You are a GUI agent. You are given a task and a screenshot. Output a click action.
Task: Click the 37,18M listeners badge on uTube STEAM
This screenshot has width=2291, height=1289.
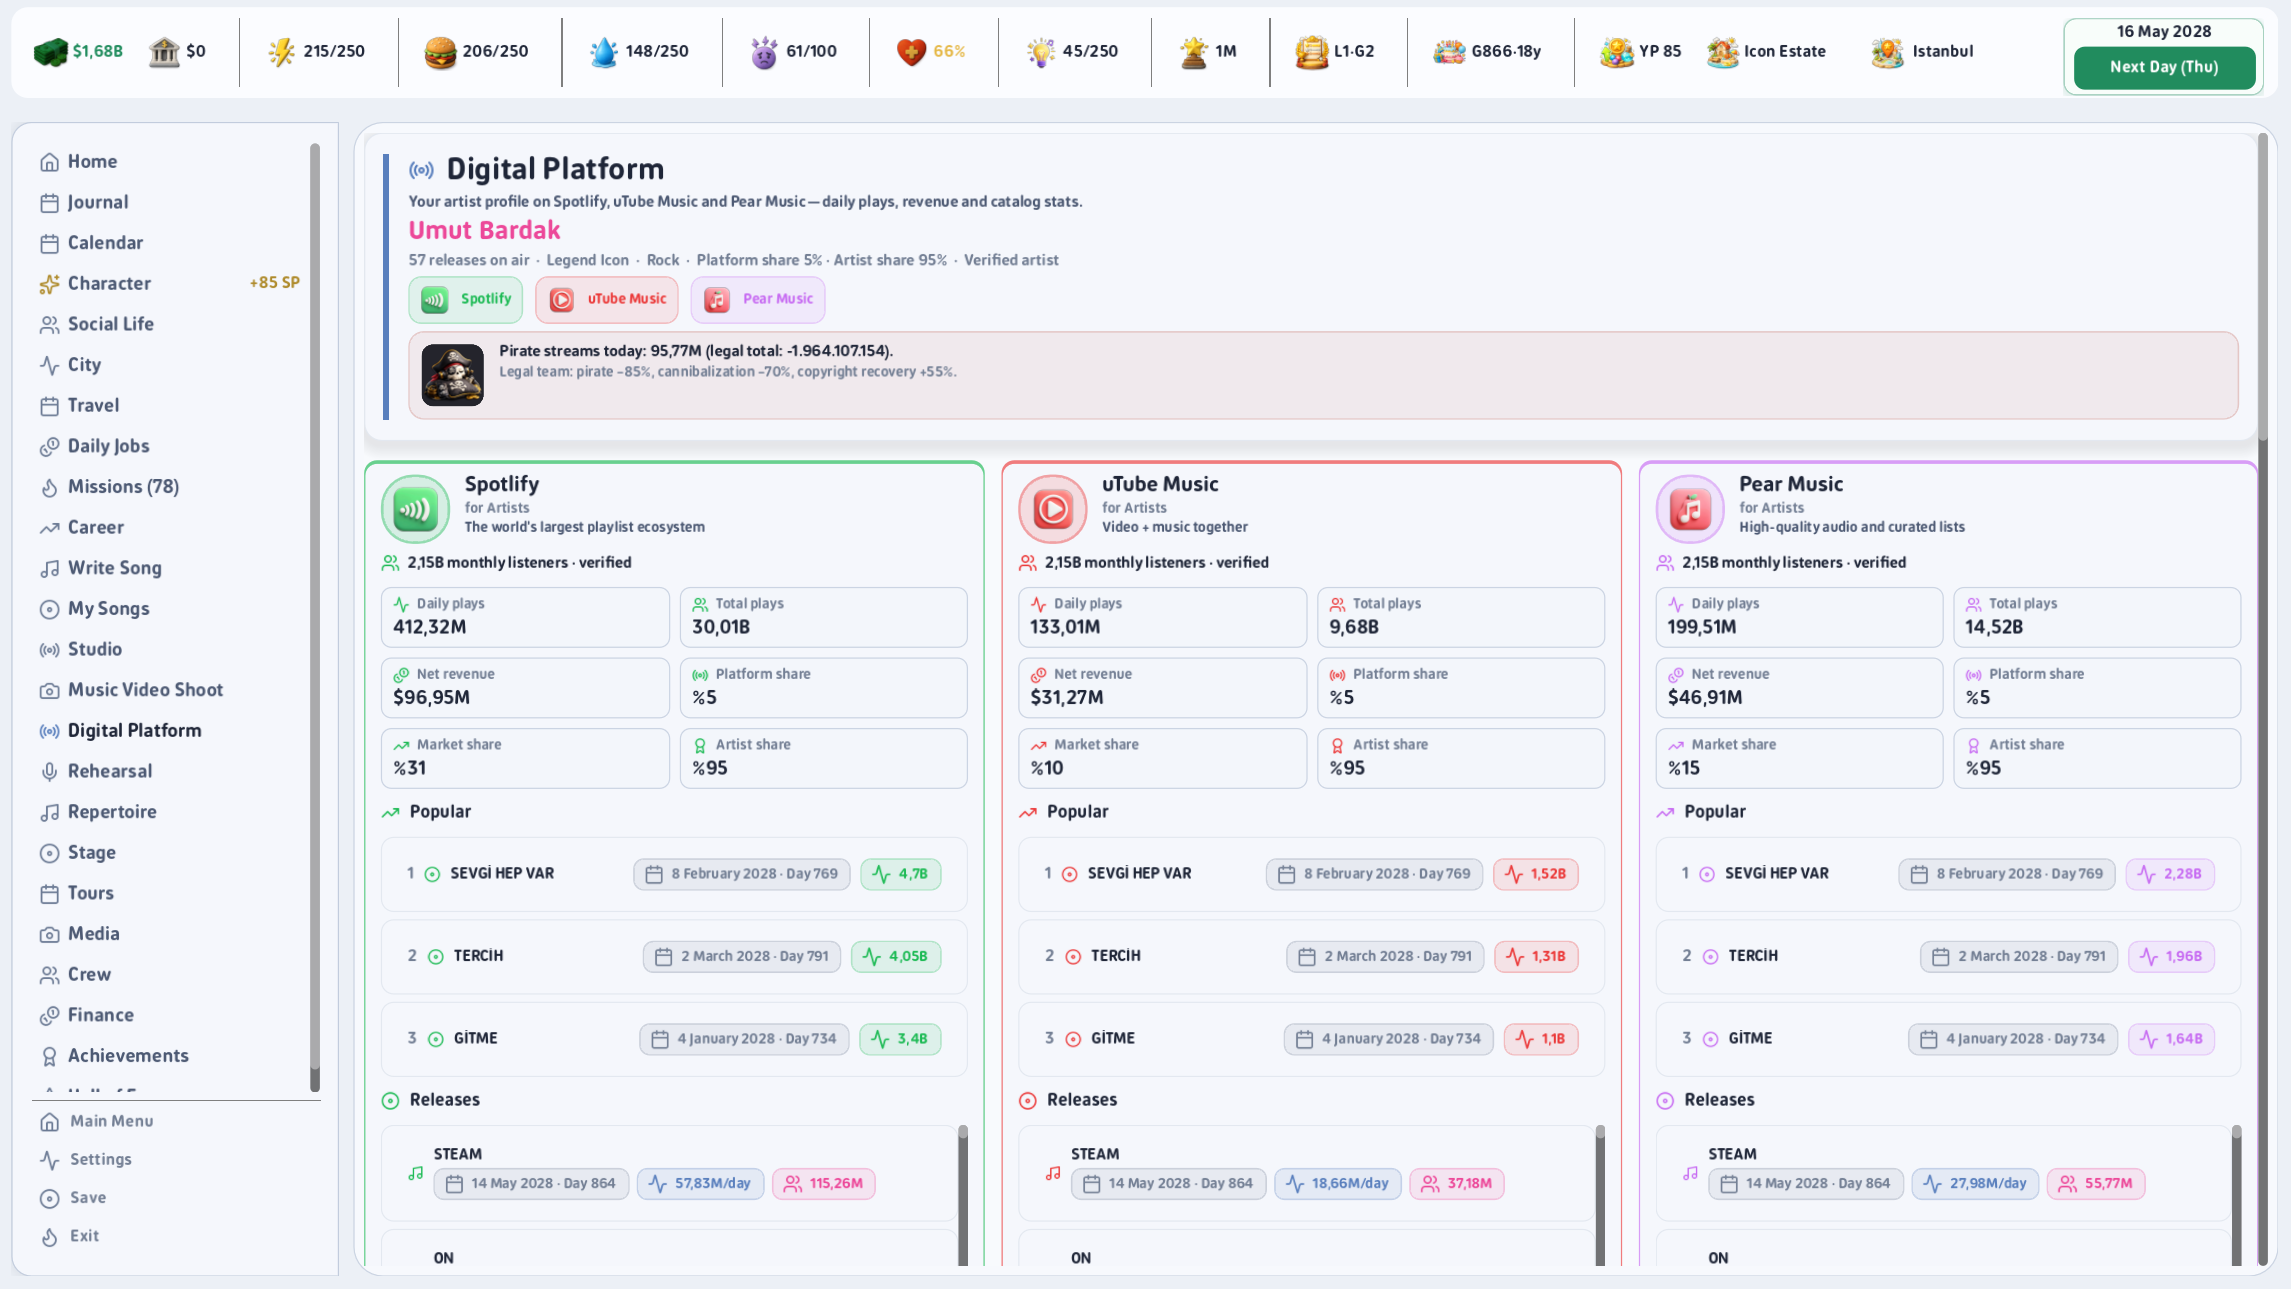pos(1457,1184)
